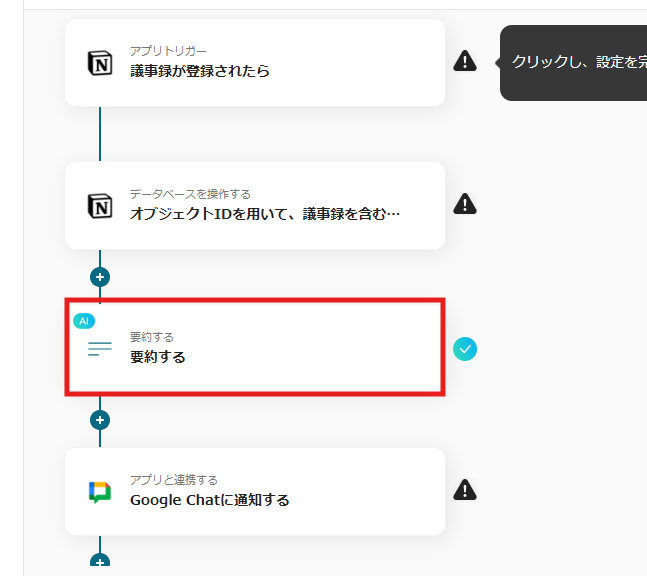Open the Google Chatに通知する step
The image size is (647, 576).
(x=255, y=492)
